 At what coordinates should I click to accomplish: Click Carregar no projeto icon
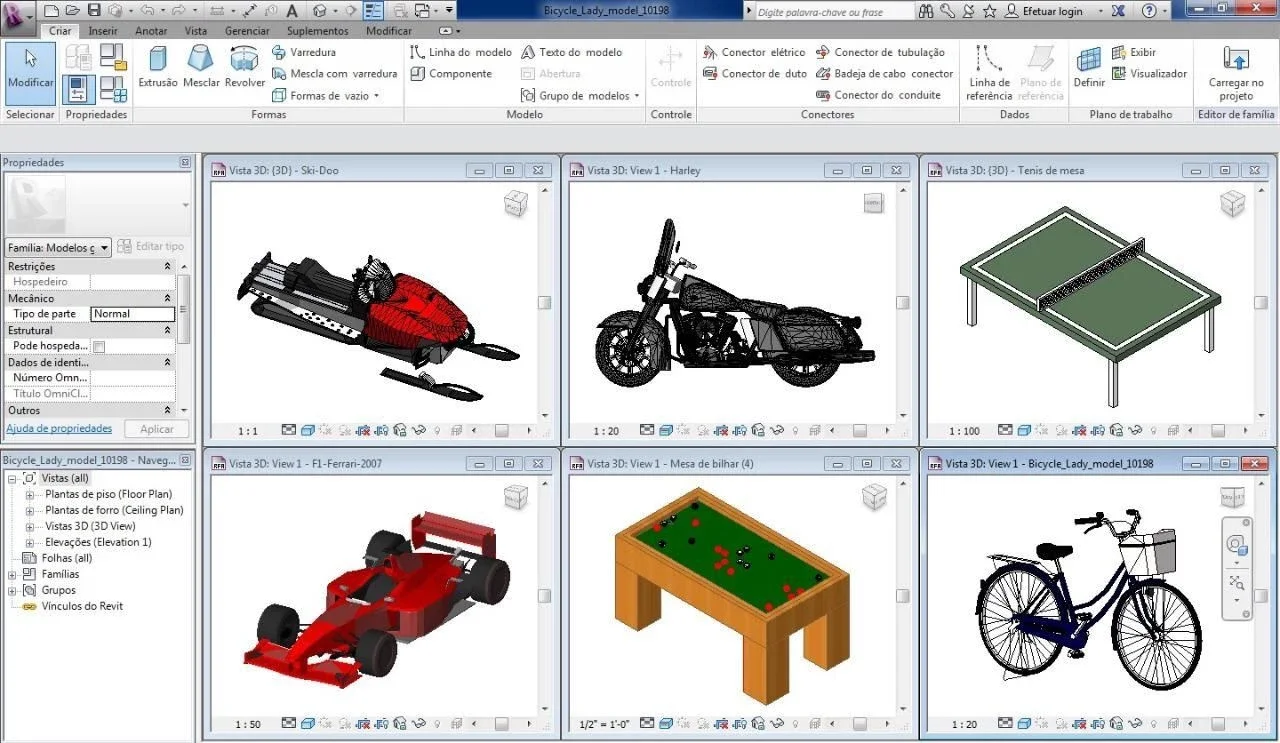click(1236, 72)
